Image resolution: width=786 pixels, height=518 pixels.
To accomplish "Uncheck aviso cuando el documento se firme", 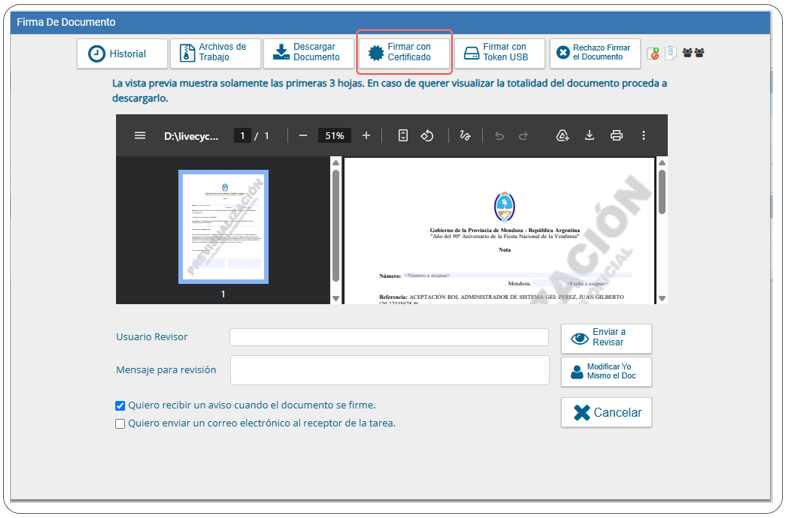I will coord(120,406).
